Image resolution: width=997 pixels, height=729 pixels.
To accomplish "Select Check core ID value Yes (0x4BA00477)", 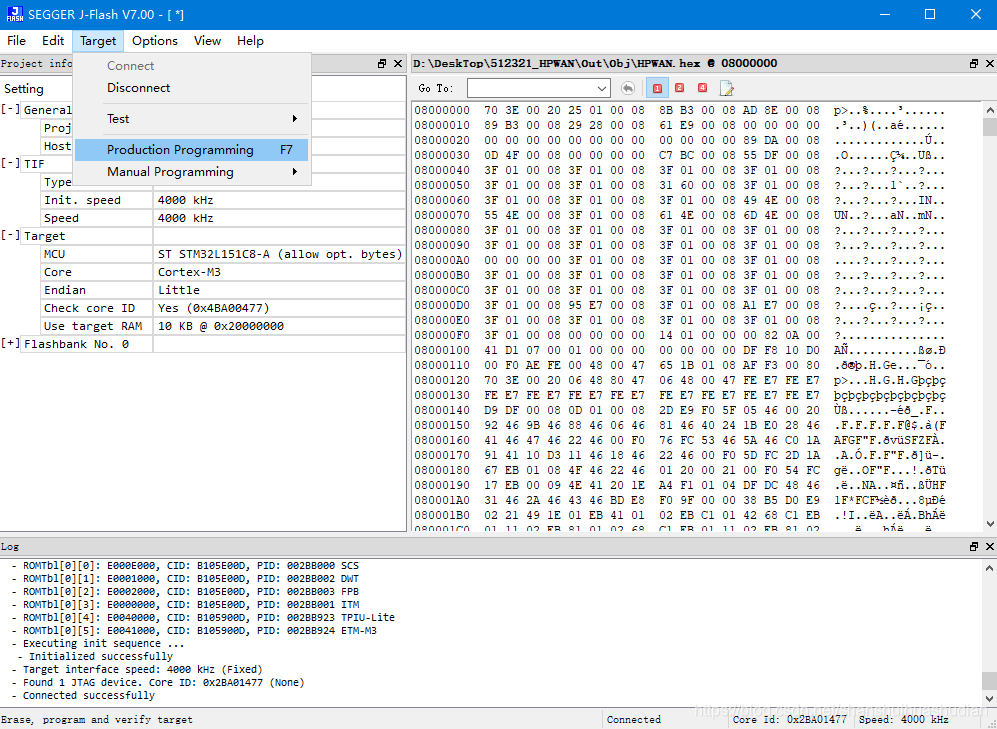I will 280,308.
